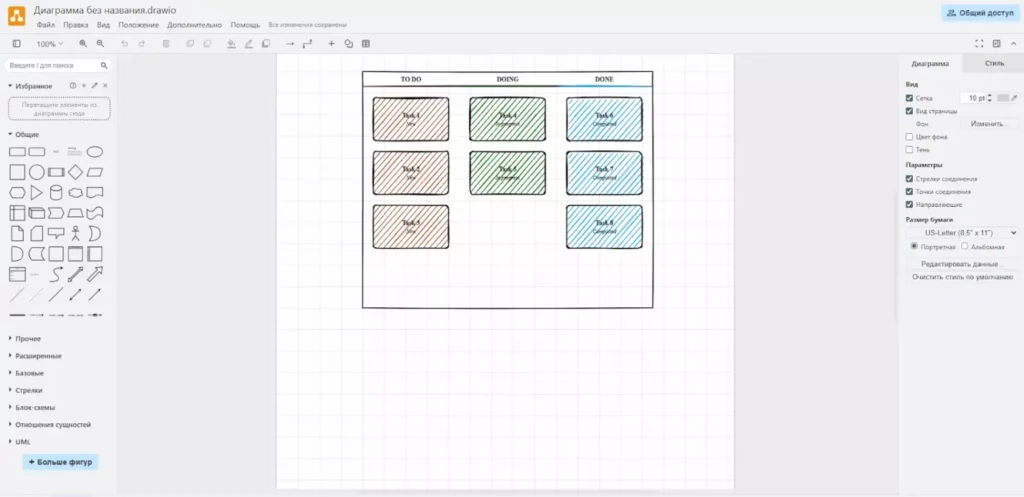Enable the Цвет фона checkbox
The width and height of the screenshot is (1024, 497).
pyautogui.click(x=909, y=137)
